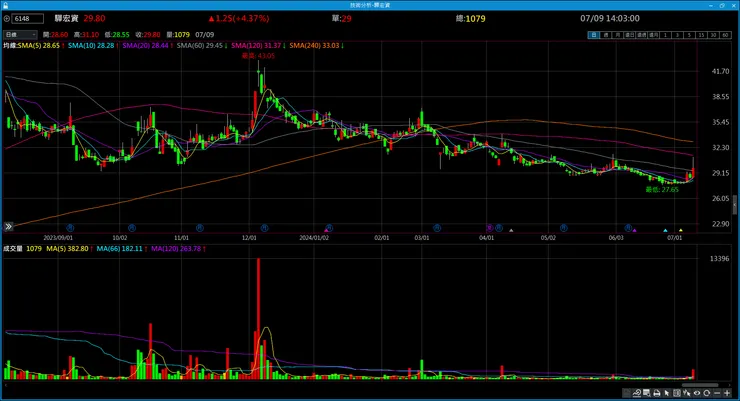Image resolution: width=740 pixels, height=401 pixels.
Task: Click the tallest red volume bar
Action: coord(258,318)
